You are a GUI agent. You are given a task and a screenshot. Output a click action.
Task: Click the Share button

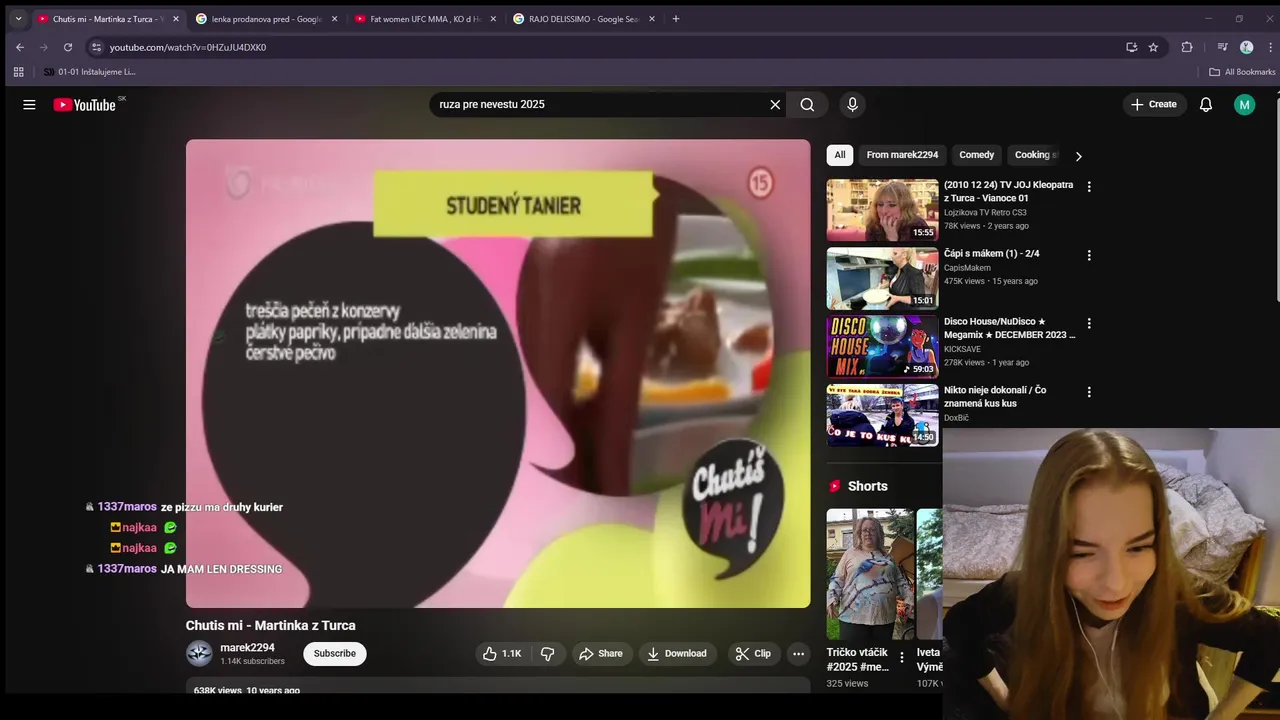601,653
